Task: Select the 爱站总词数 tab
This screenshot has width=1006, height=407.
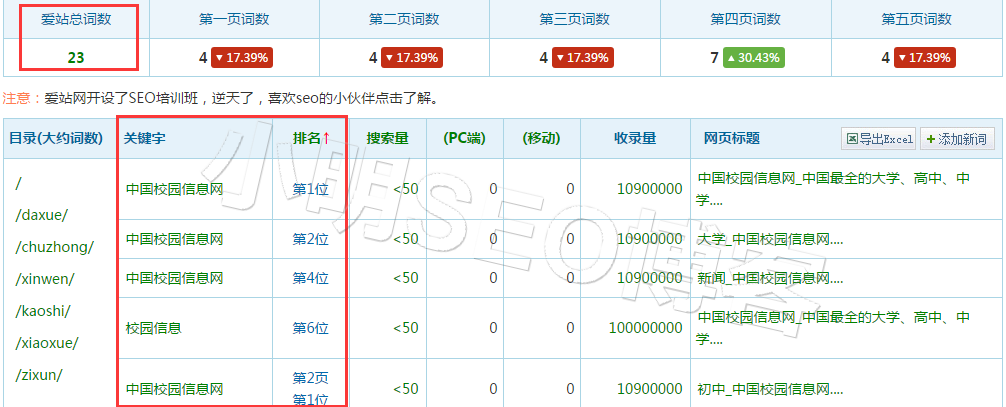Action: tap(76, 19)
